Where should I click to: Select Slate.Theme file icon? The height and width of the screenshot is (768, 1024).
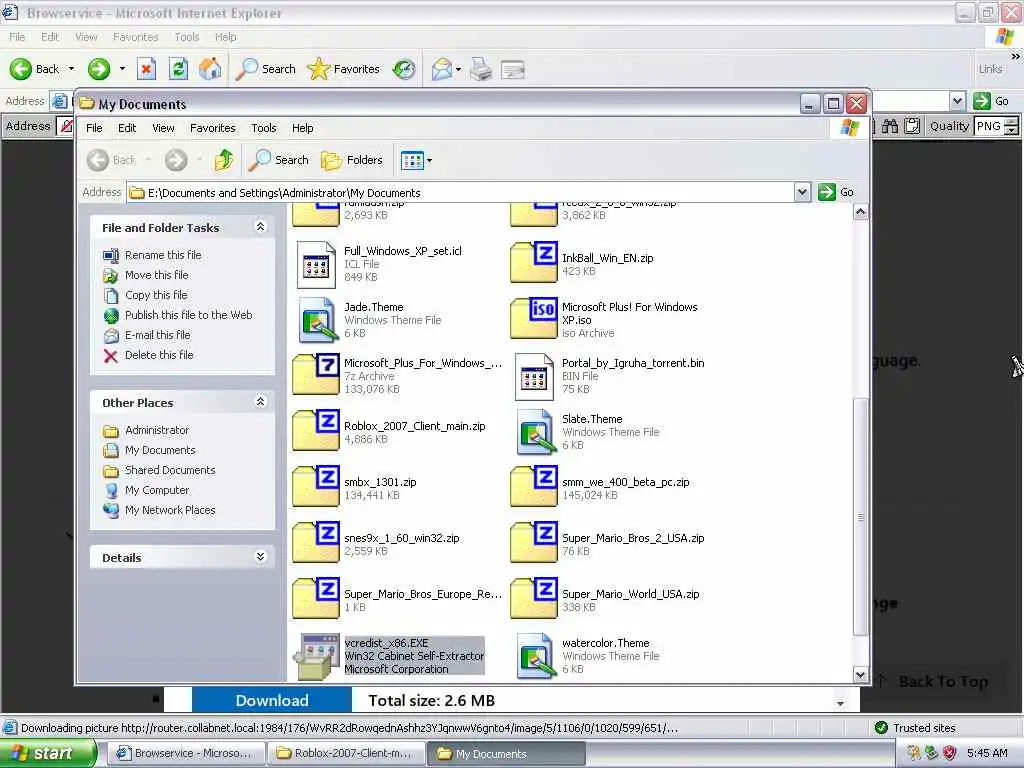point(535,432)
